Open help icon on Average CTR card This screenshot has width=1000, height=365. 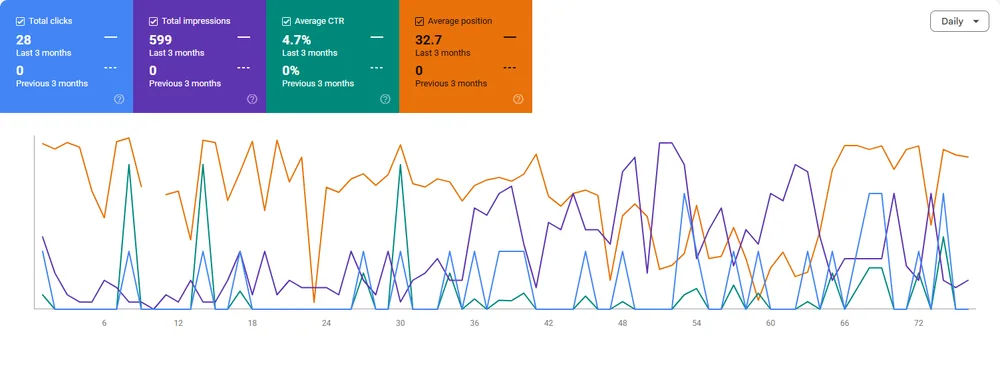pyautogui.click(x=385, y=99)
